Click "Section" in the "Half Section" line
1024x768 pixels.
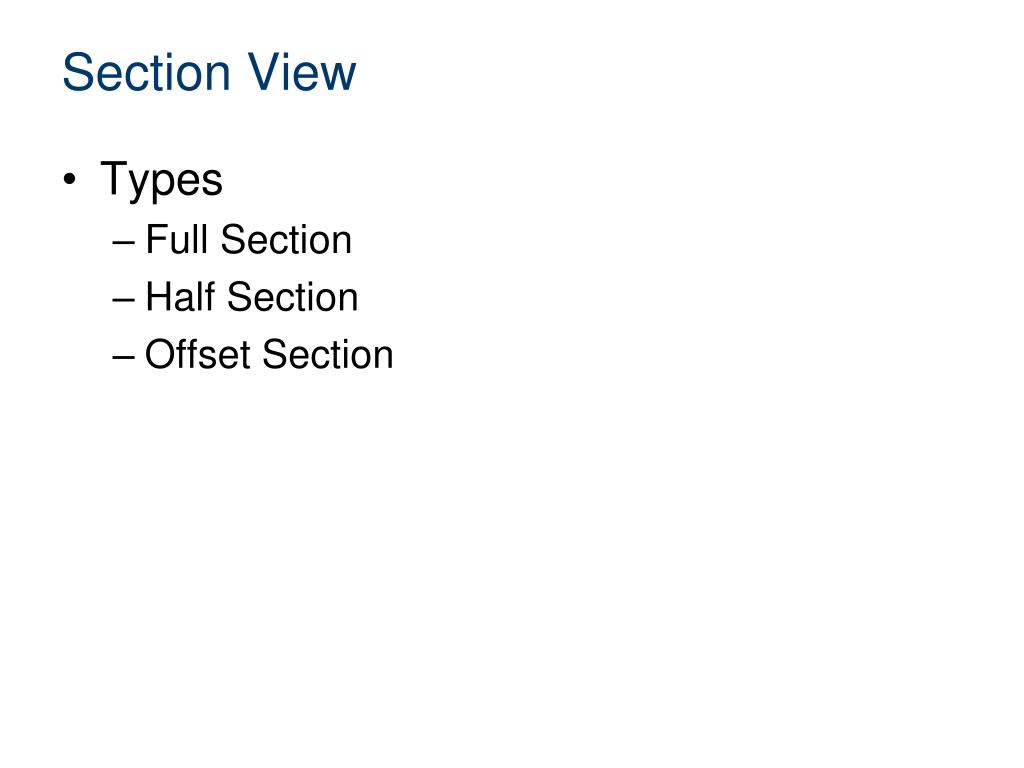[x=293, y=297]
